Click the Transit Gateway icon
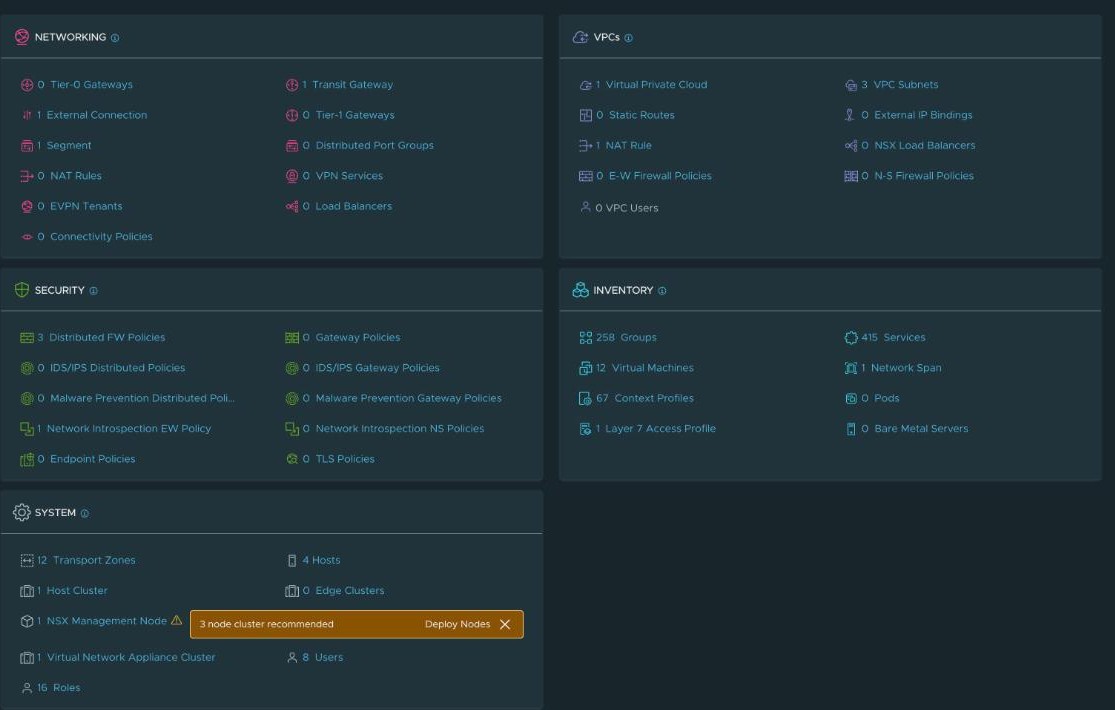This screenshot has height=710, width=1115. [x=292, y=85]
